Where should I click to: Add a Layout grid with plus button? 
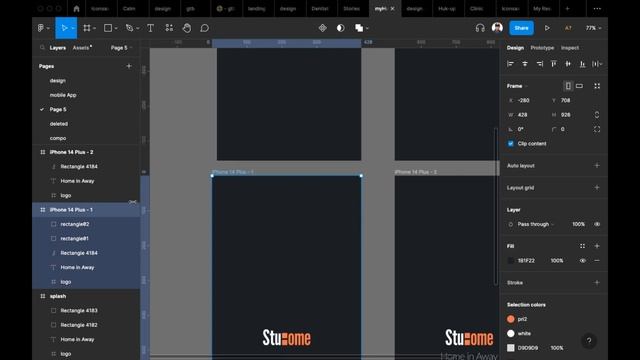(x=597, y=188)
